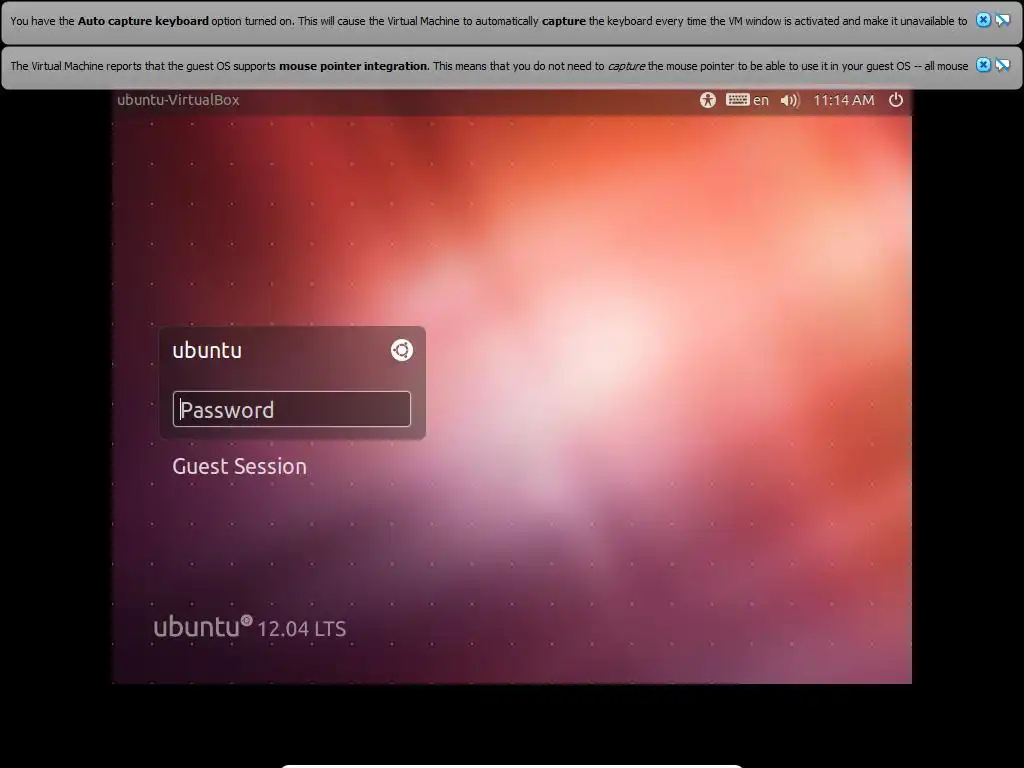Open the 11:14 AM clock indicator

(844, 100)
